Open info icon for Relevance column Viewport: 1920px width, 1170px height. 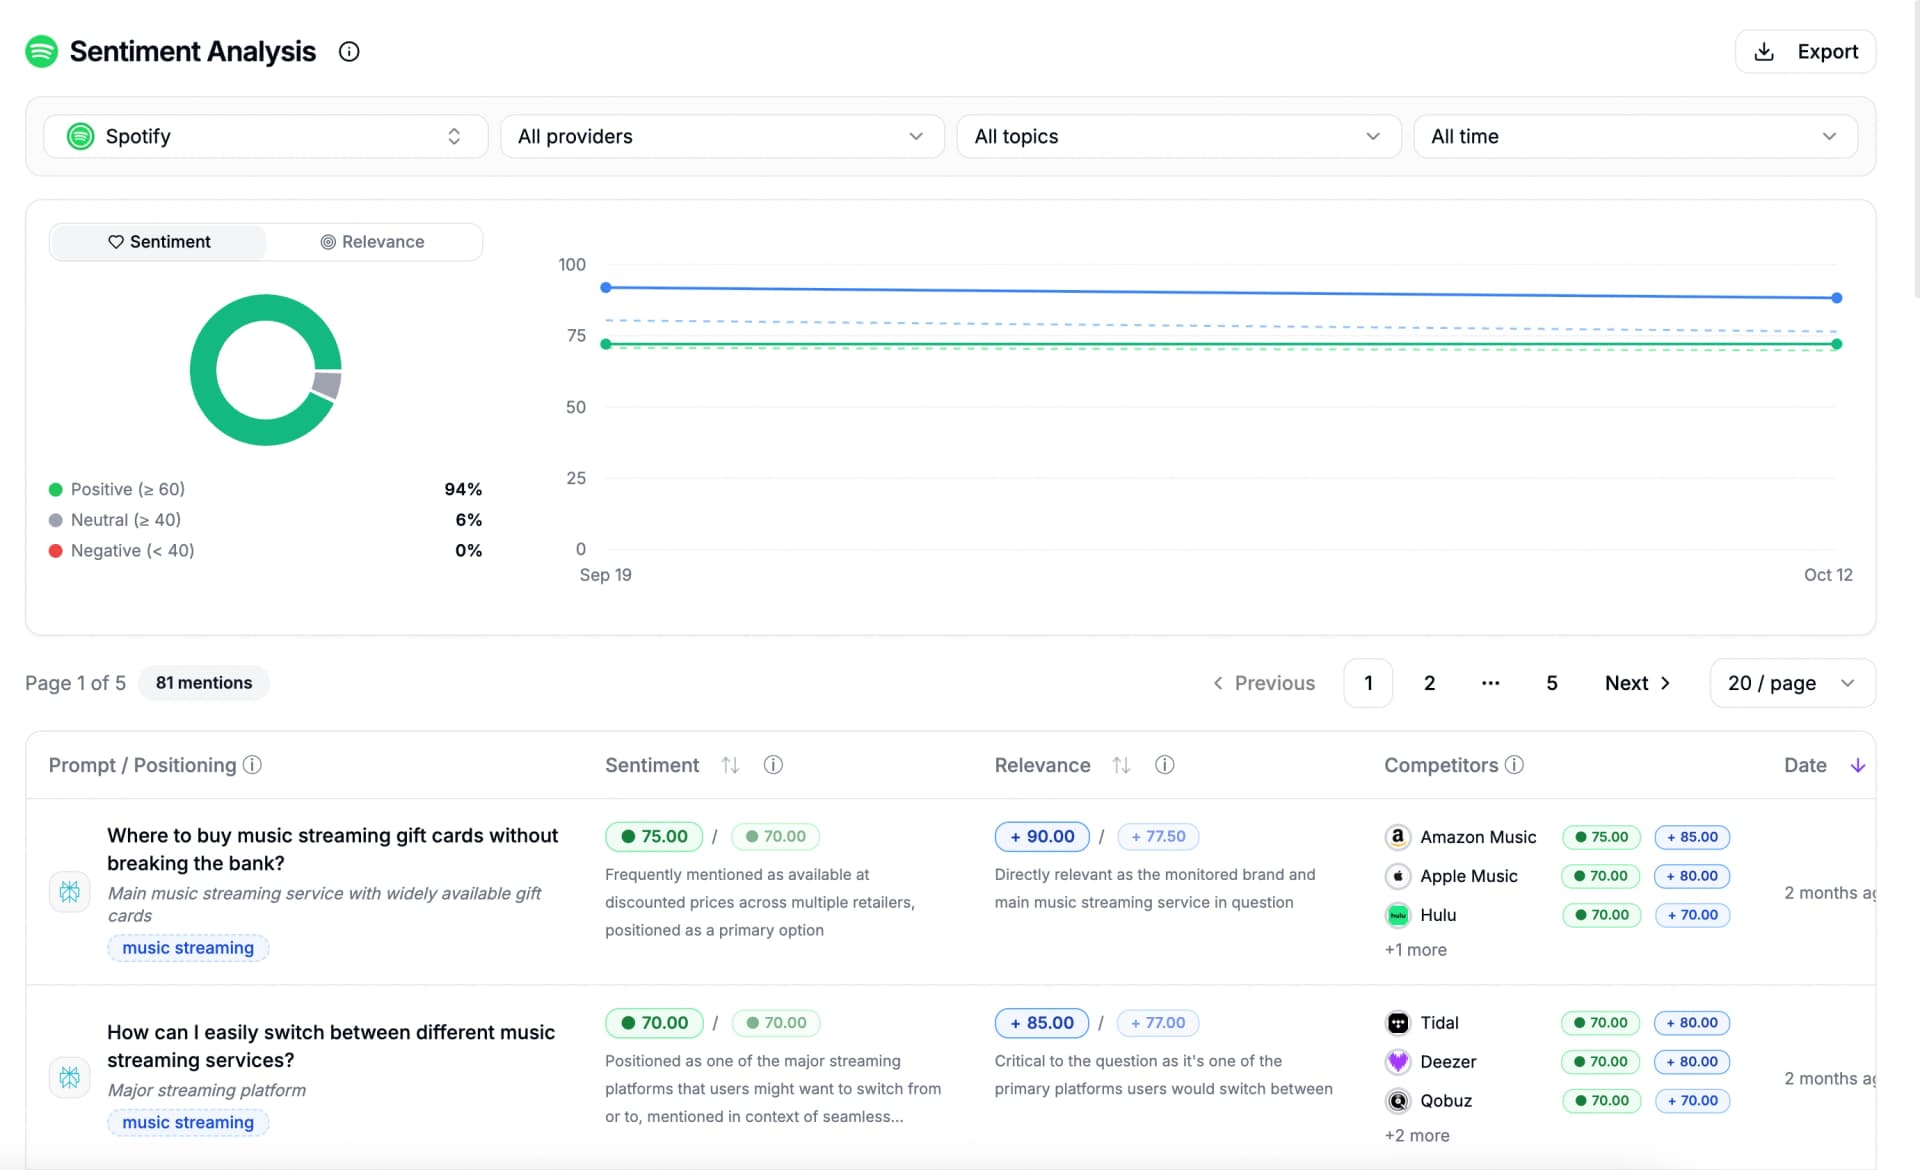point(1165,765)
